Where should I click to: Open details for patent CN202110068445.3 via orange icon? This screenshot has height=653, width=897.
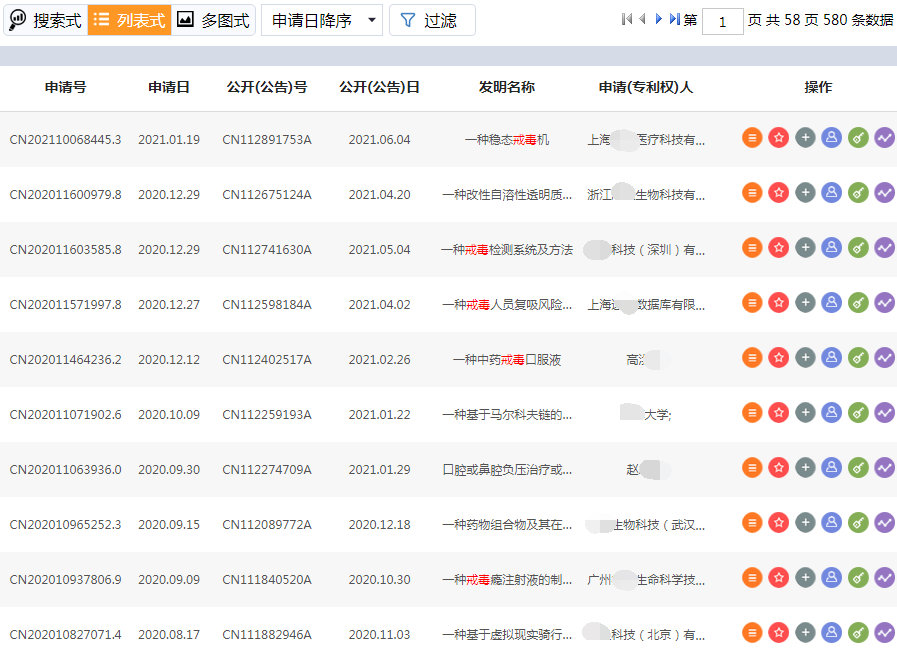pos(752,137)
